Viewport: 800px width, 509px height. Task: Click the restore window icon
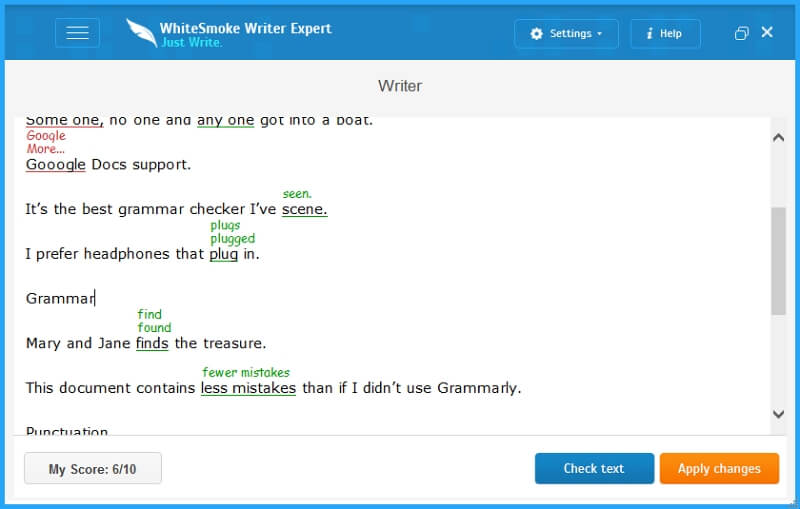[741, 33]
